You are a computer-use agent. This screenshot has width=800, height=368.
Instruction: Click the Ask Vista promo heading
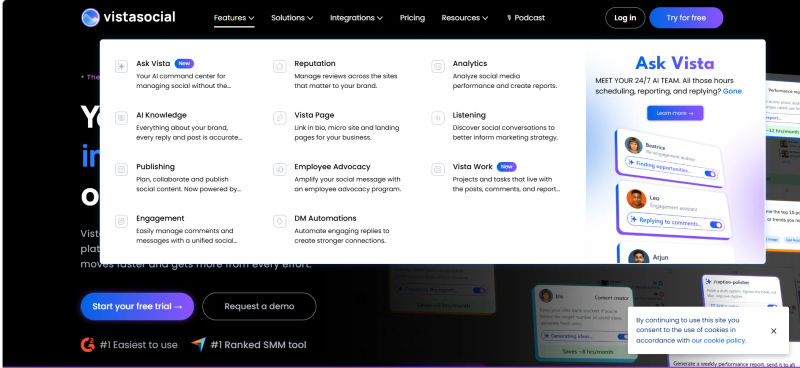pyautogui.click(x=674, y=63)
